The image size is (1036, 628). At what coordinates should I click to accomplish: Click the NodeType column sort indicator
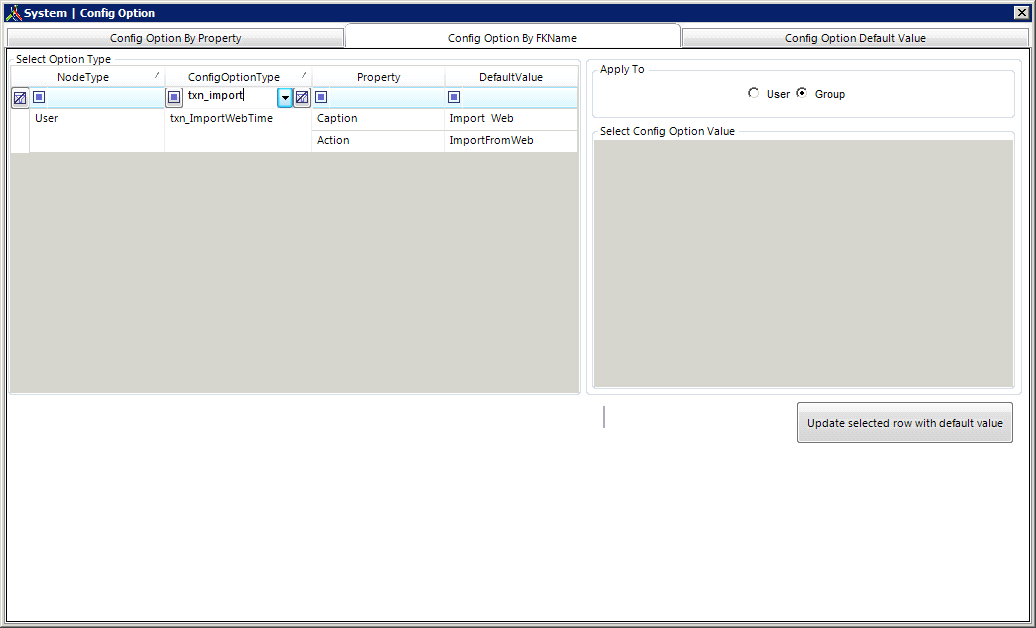point(157,75)
